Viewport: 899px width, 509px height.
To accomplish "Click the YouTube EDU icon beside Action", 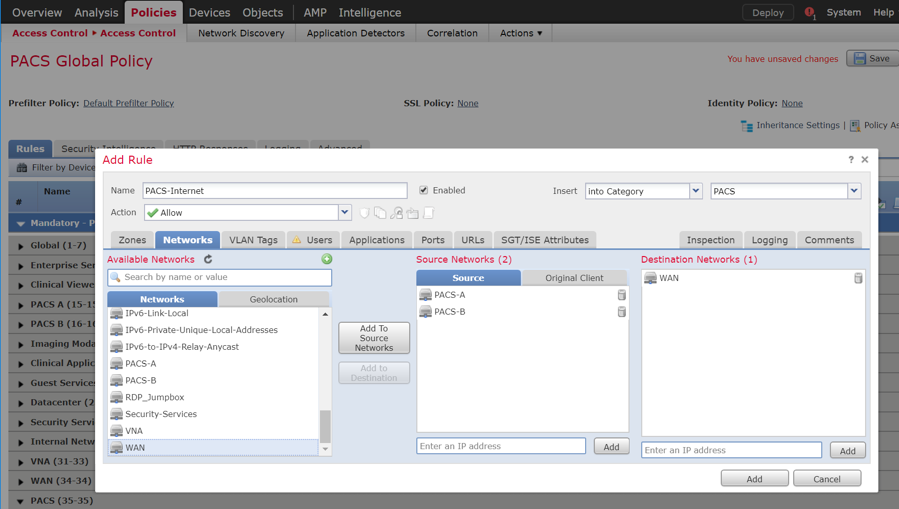I will tap(412, 213).
